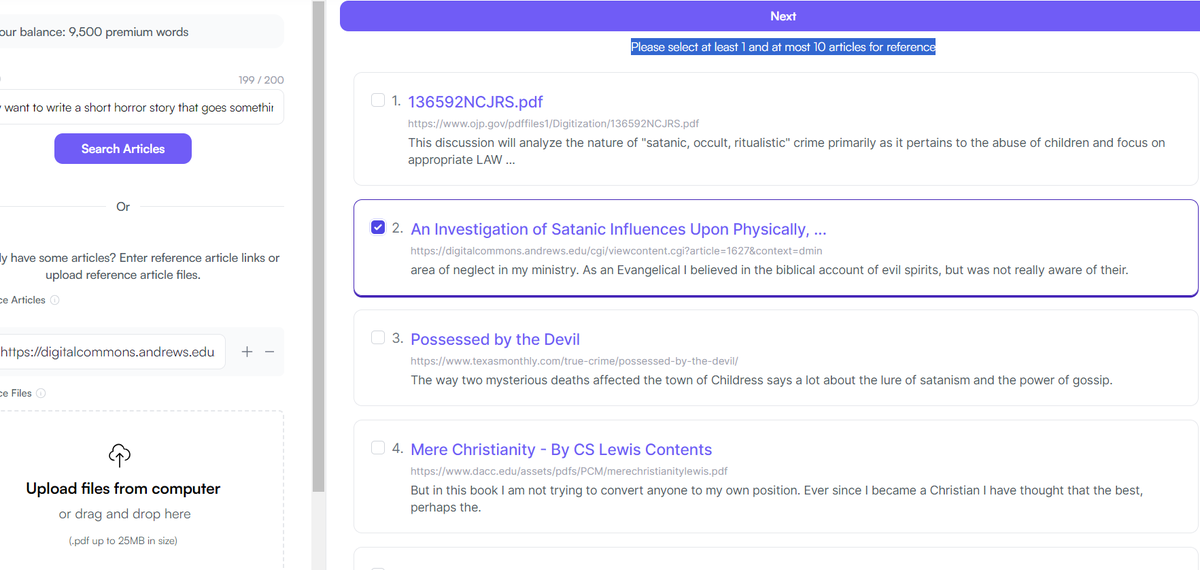Click the Next button
The image size is (1200, 570).
point(783,16)
